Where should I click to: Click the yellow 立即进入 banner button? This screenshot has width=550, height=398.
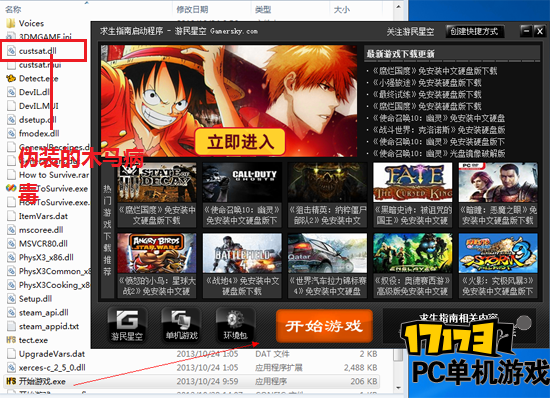(x=240, y=142)
